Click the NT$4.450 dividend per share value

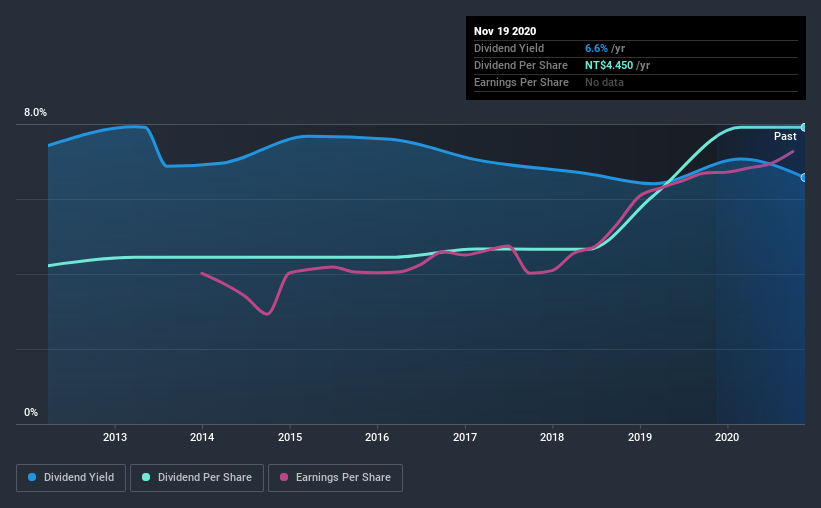coord(609,65)
